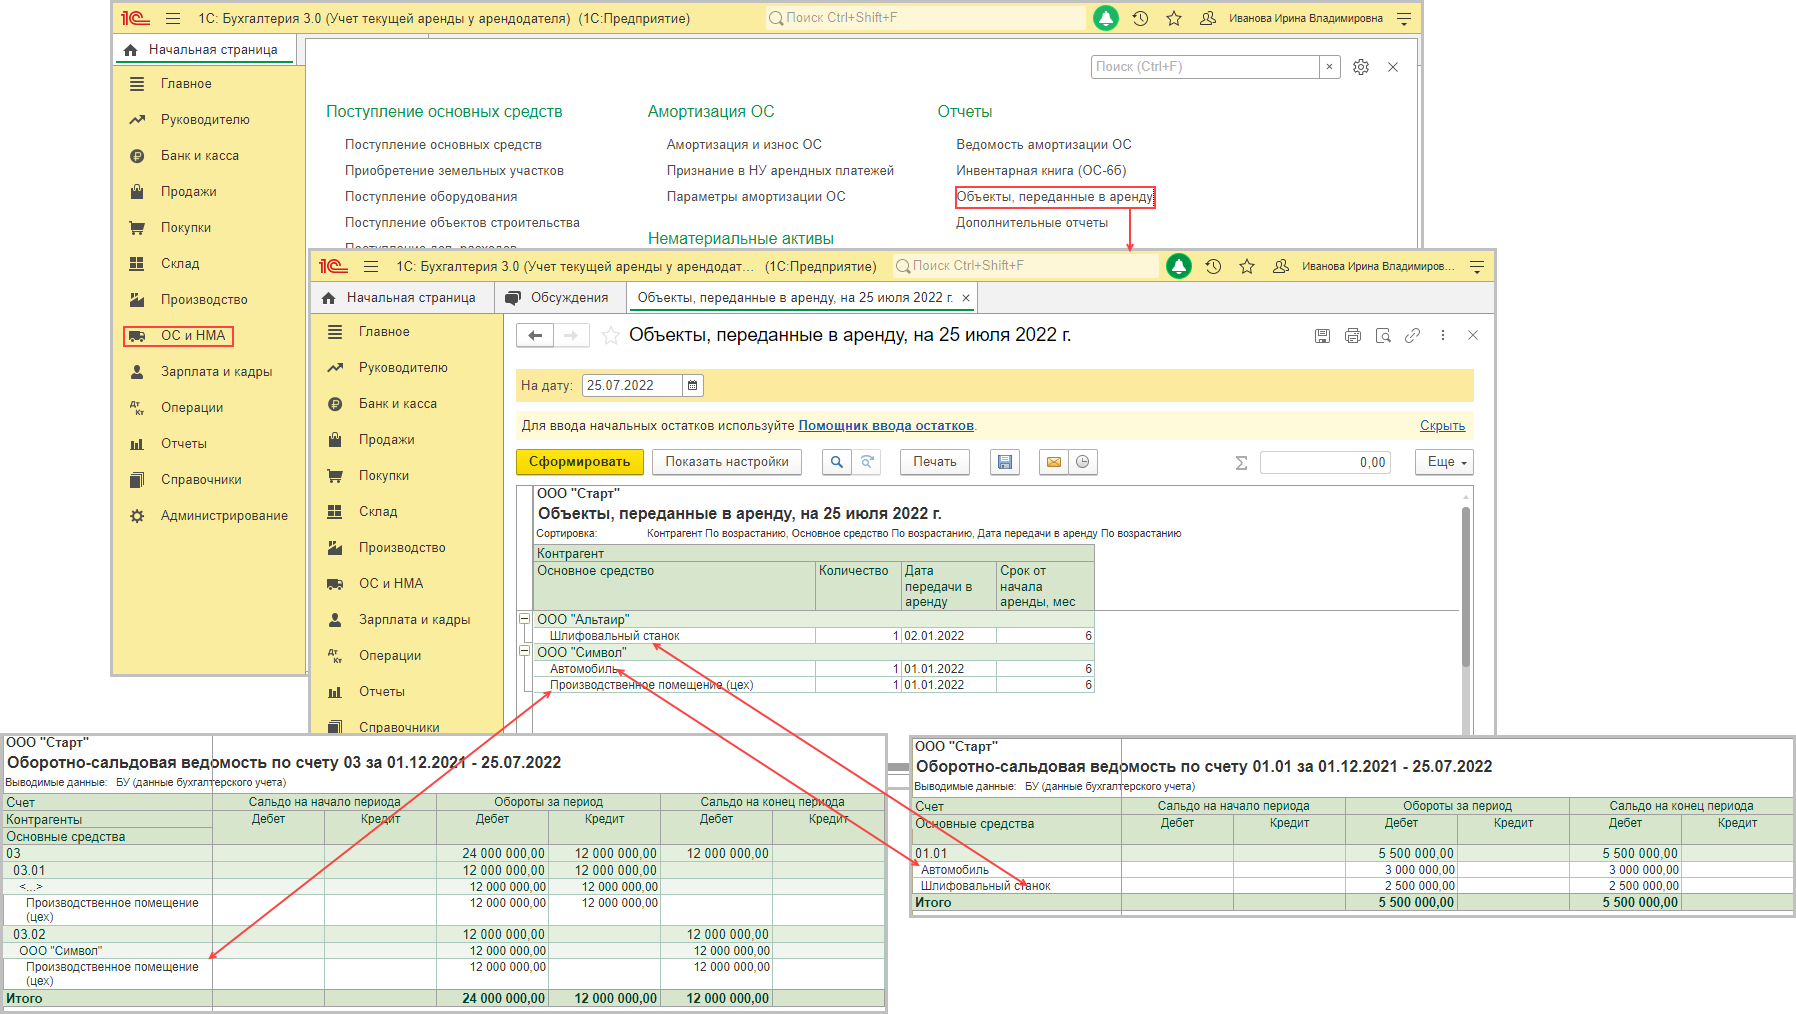
Task: Open Главное section in back window sidebar
Action: click(x=186, y=84)
